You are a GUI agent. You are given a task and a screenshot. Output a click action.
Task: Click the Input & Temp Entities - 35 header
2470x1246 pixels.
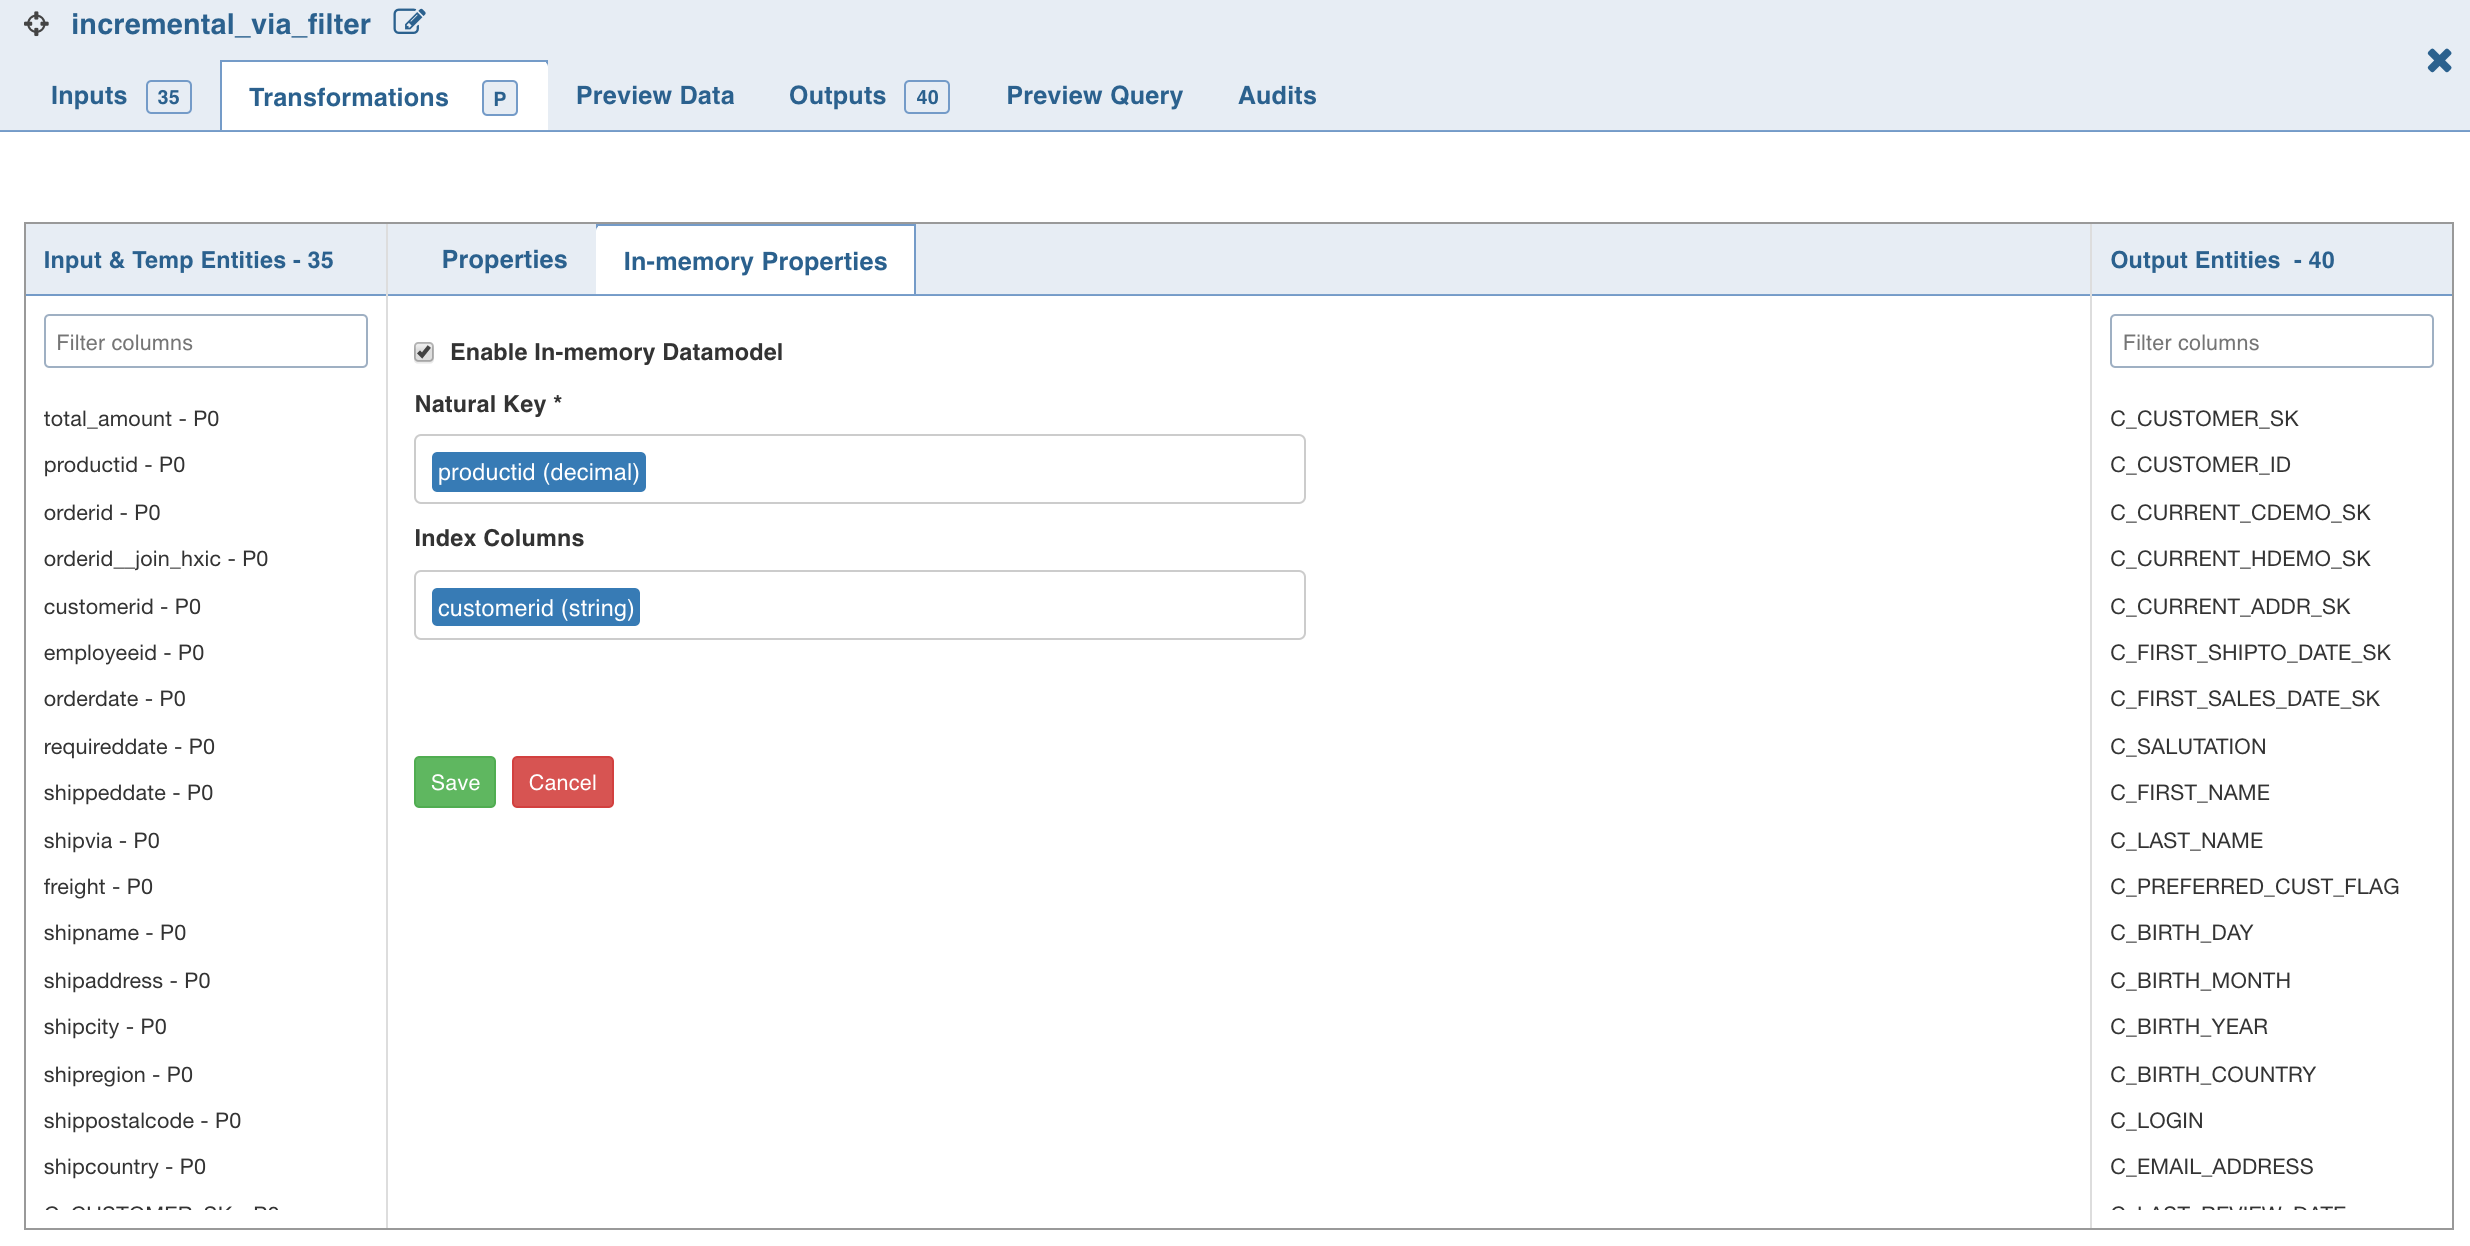(188, 260)
